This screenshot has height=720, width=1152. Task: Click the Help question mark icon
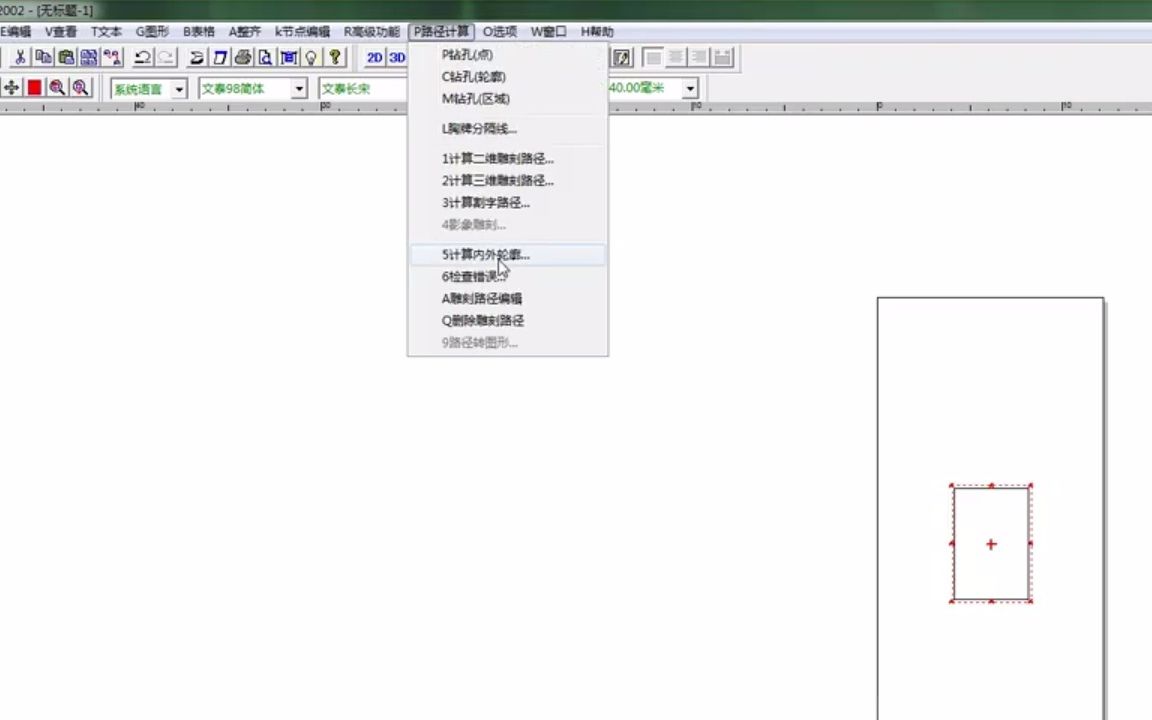(x=333, y=57)
